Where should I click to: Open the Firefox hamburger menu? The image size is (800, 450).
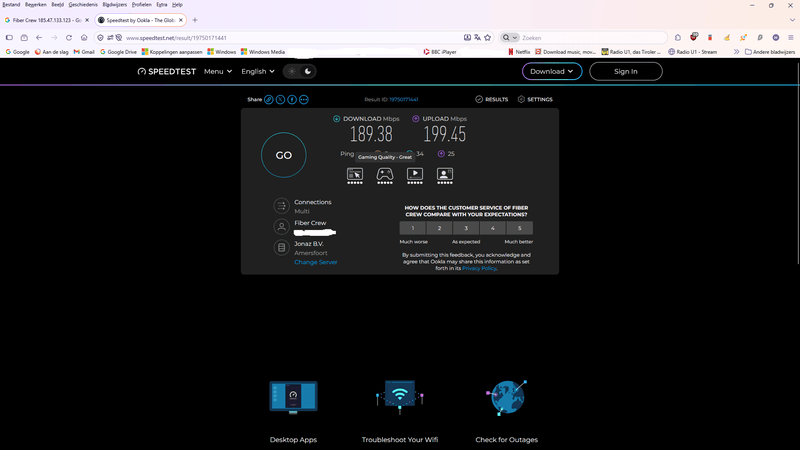coord(791,38)
